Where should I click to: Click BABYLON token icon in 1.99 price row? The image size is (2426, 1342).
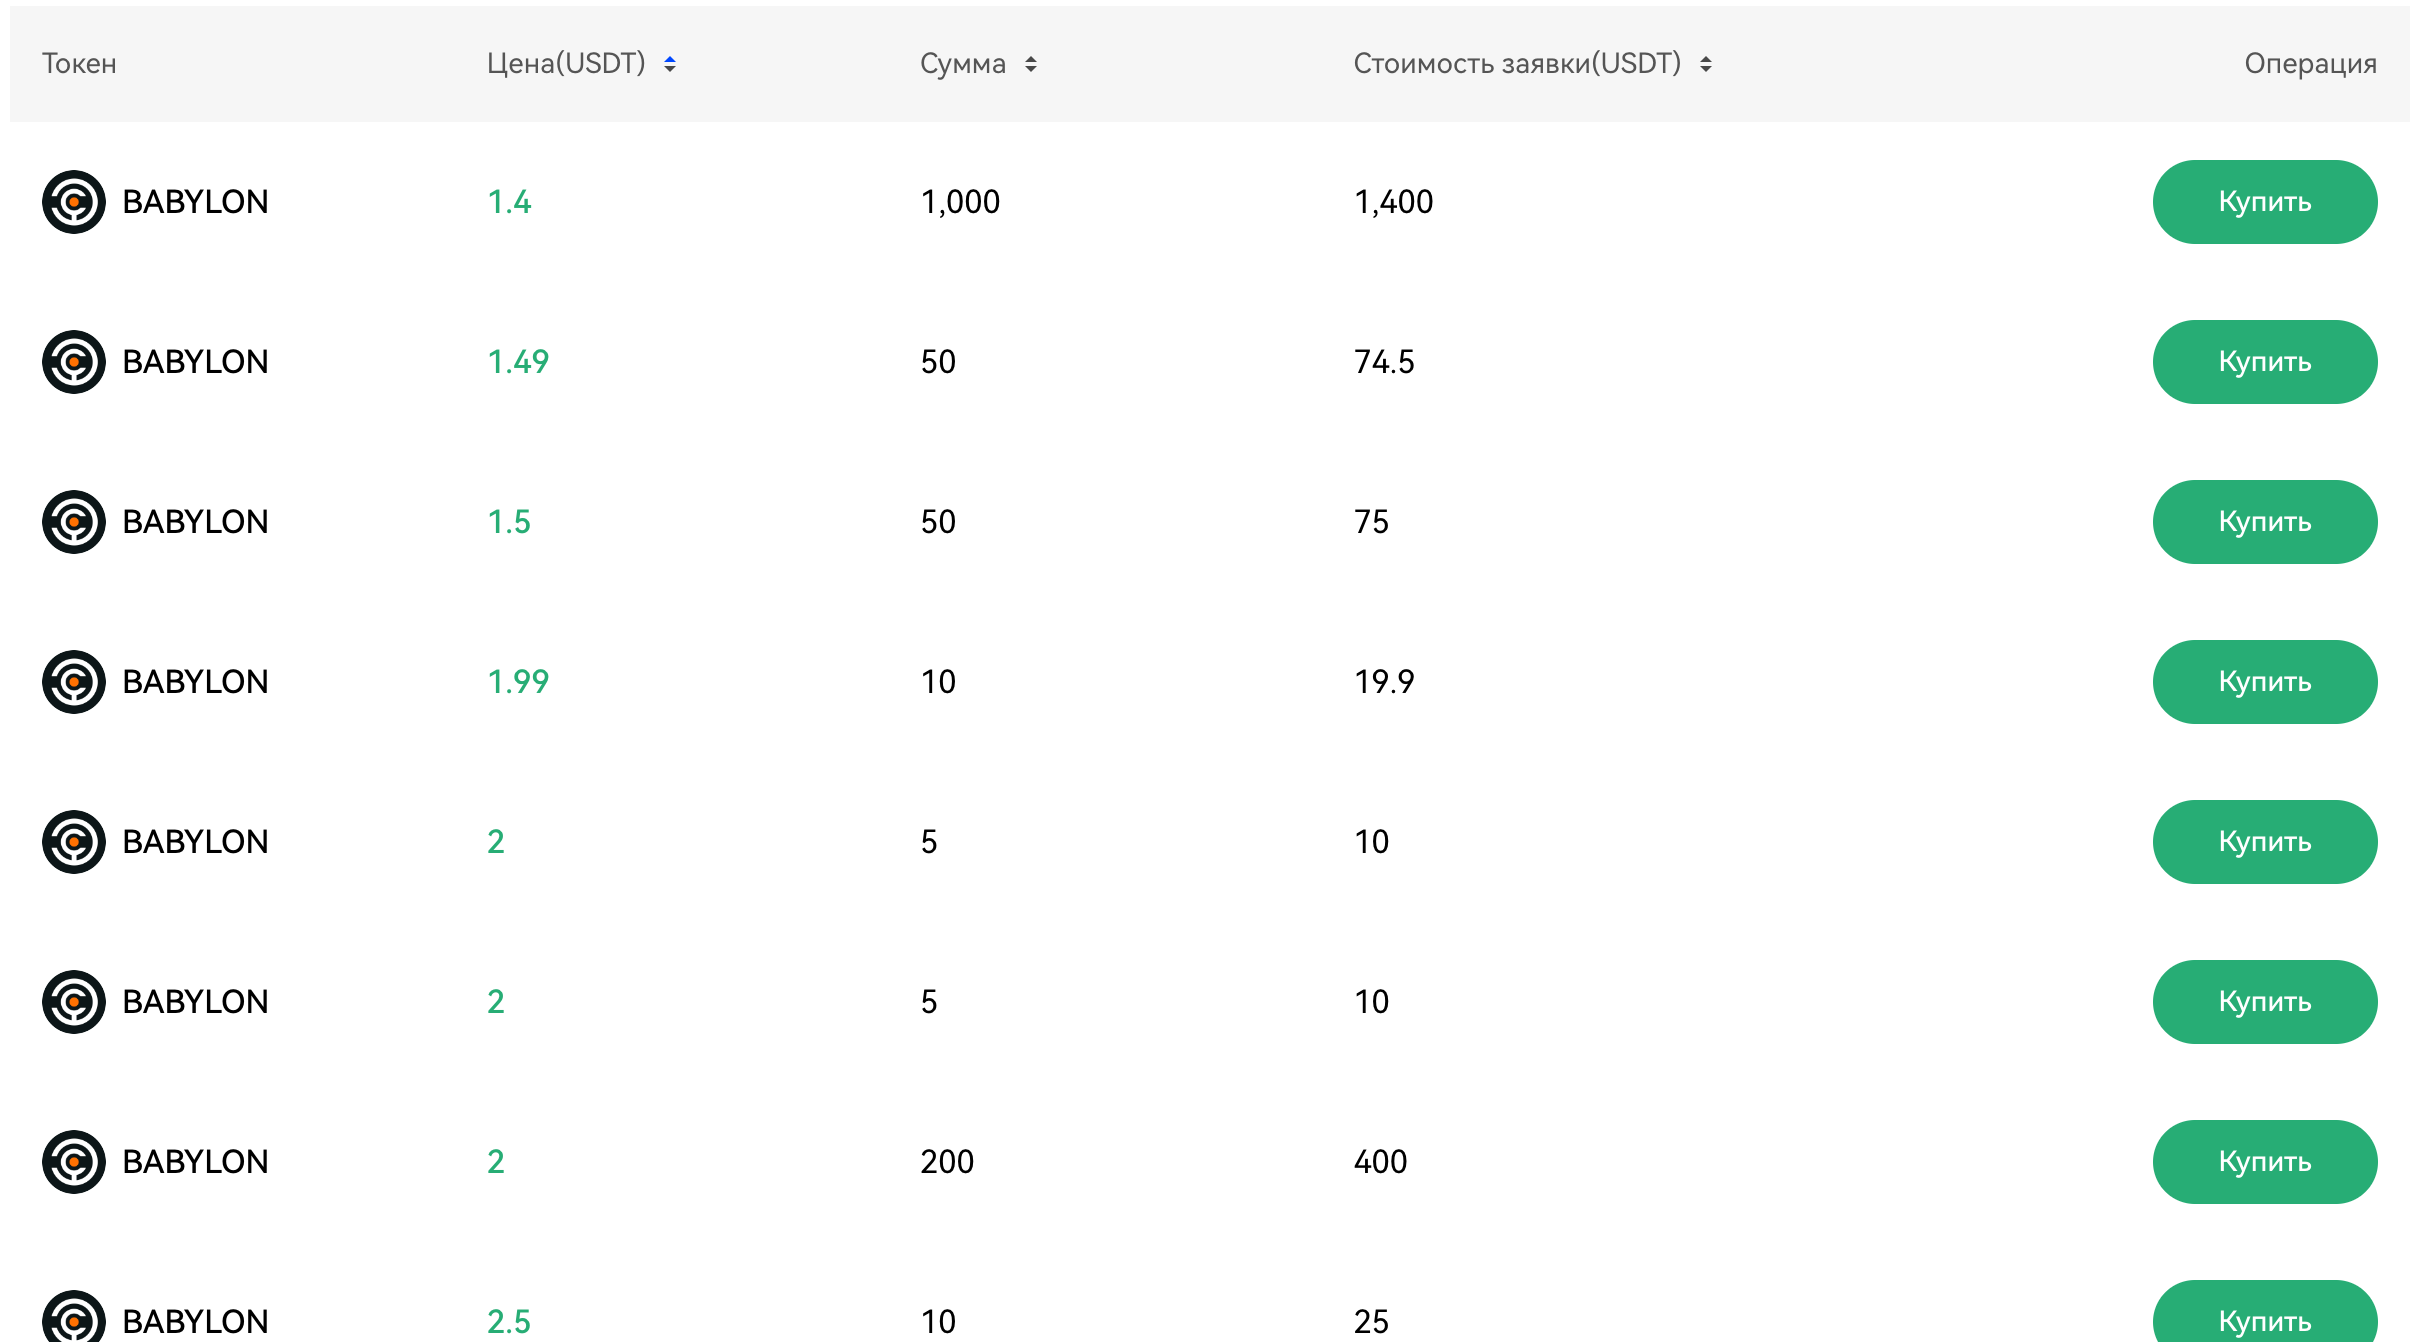[x=74, y=682]
